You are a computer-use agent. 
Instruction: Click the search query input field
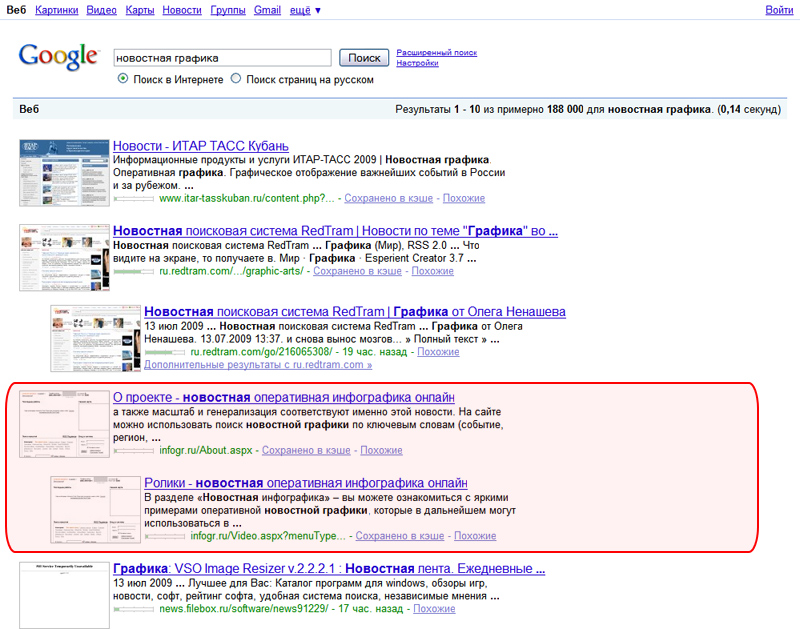[x=222, y=58]
